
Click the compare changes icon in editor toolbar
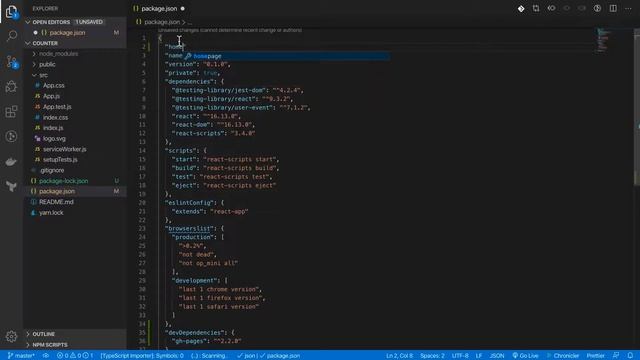(x=536, y=8)
